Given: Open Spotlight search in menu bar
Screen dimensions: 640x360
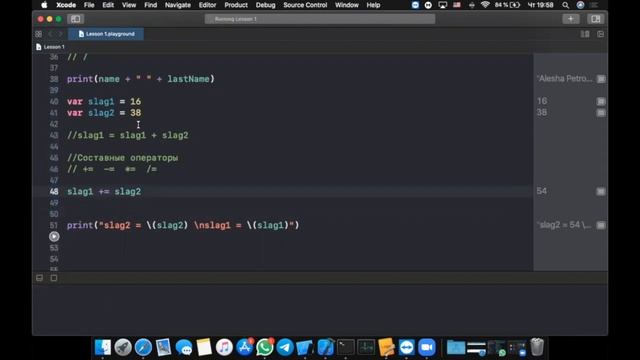Looking at the screenshot, I should pyautogui.click(x=565, y=5).
